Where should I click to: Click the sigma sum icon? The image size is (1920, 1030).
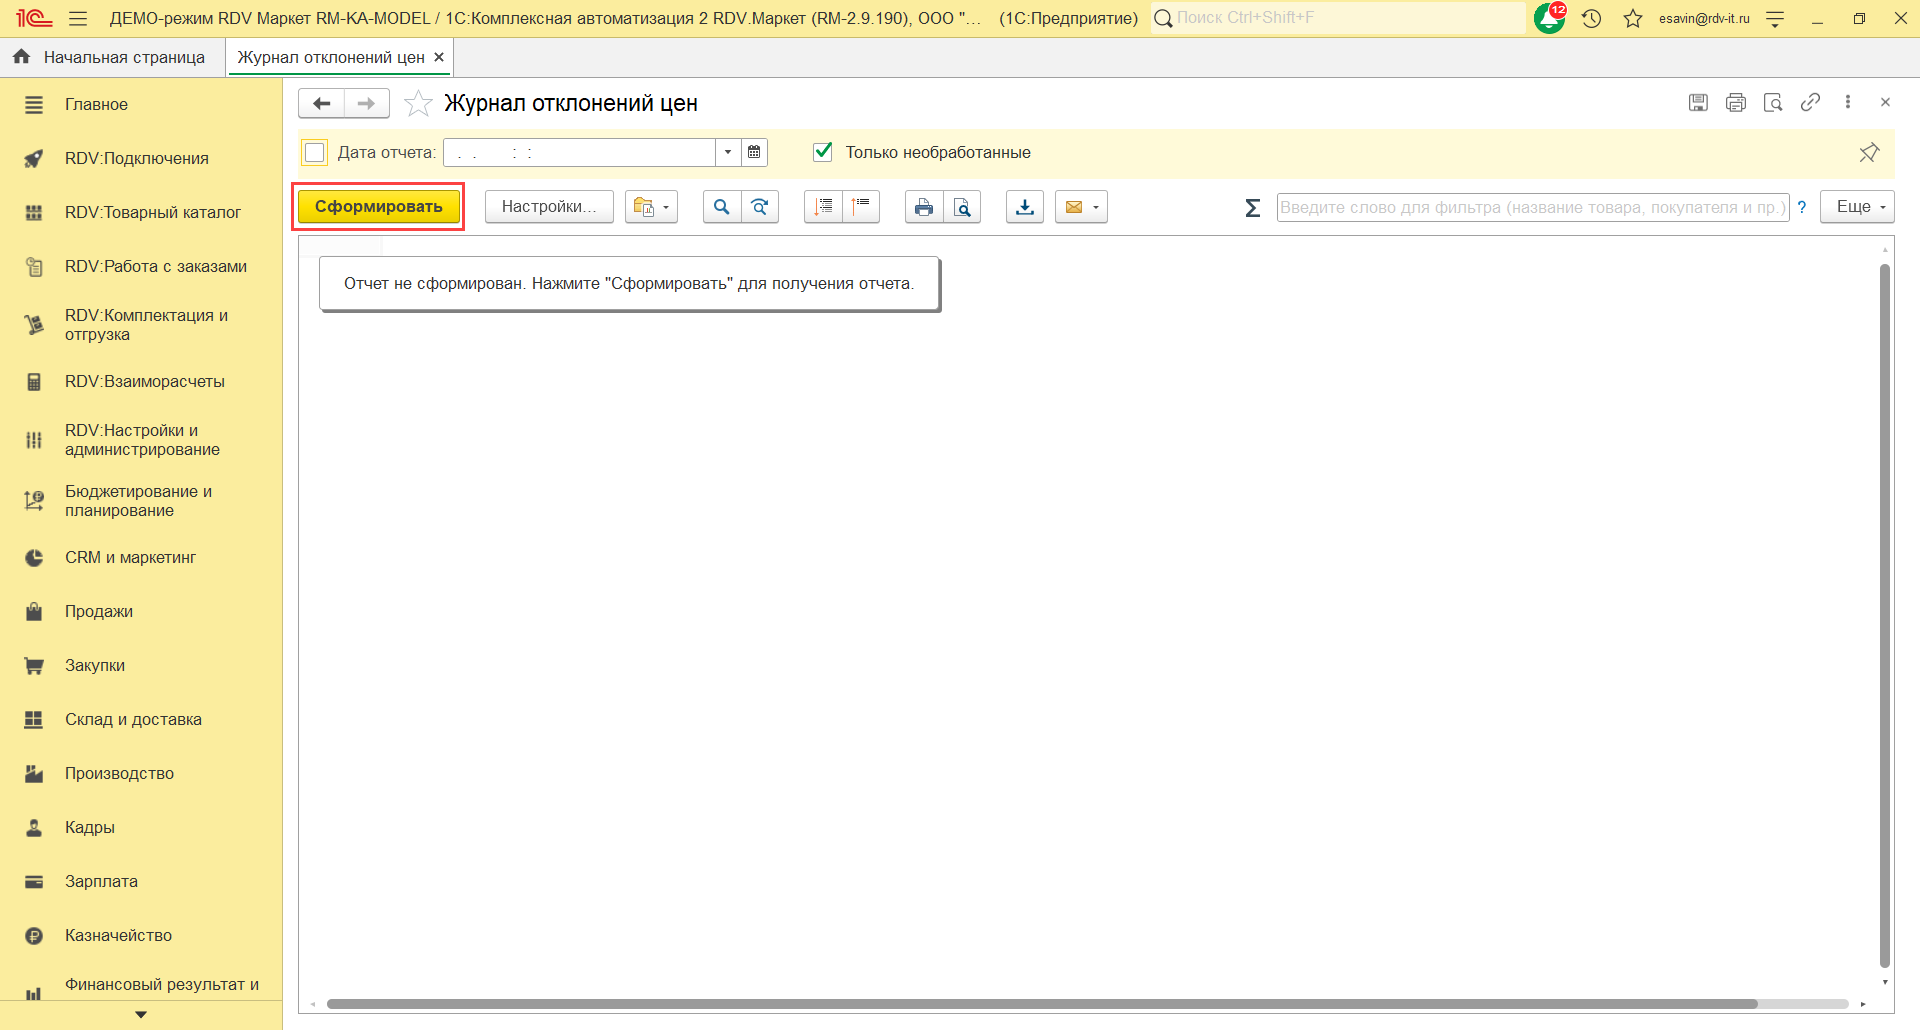(x=1252, y=208)
